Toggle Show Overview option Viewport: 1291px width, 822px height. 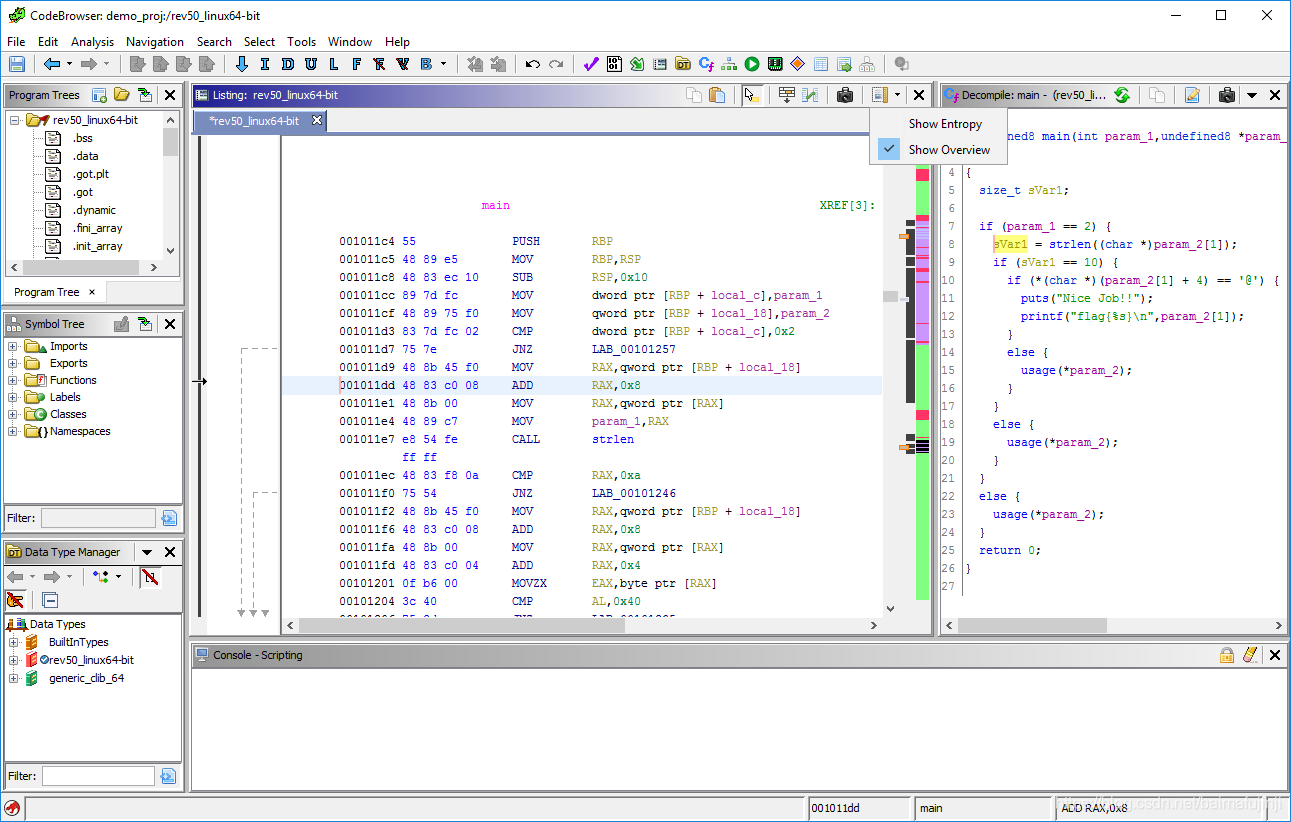click(x=949, y=150)
